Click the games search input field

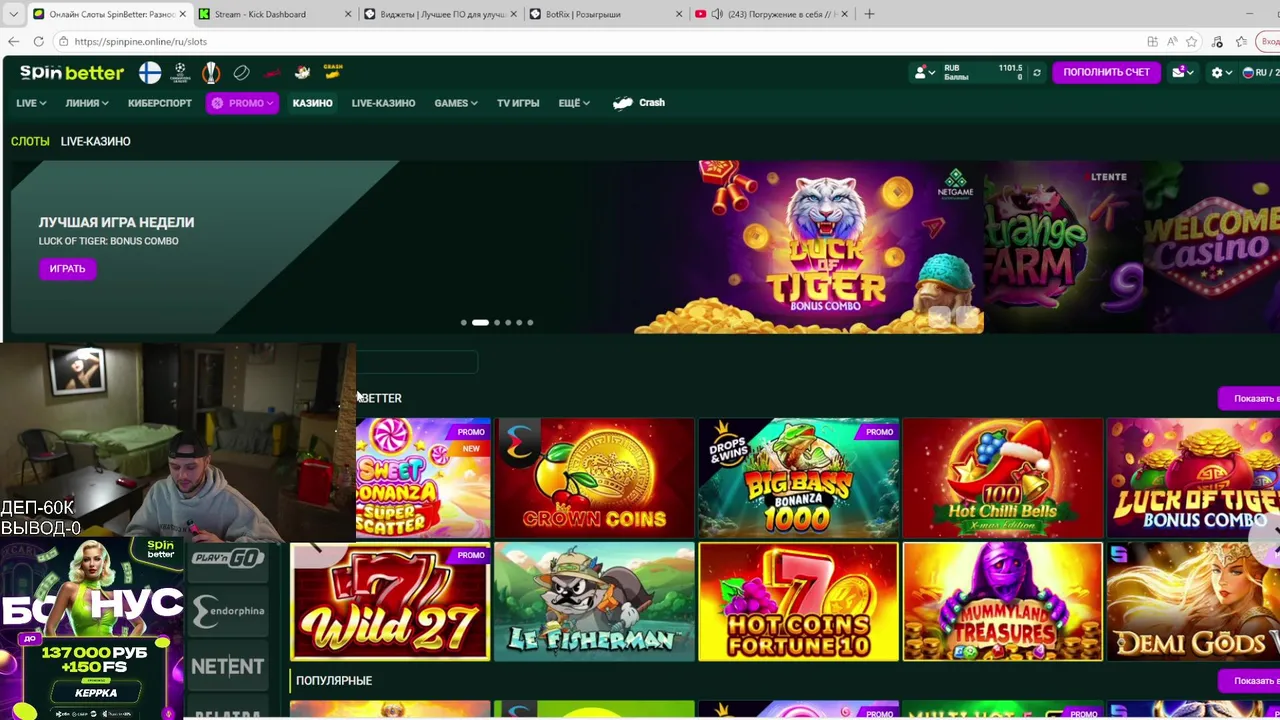coord(417,362)
